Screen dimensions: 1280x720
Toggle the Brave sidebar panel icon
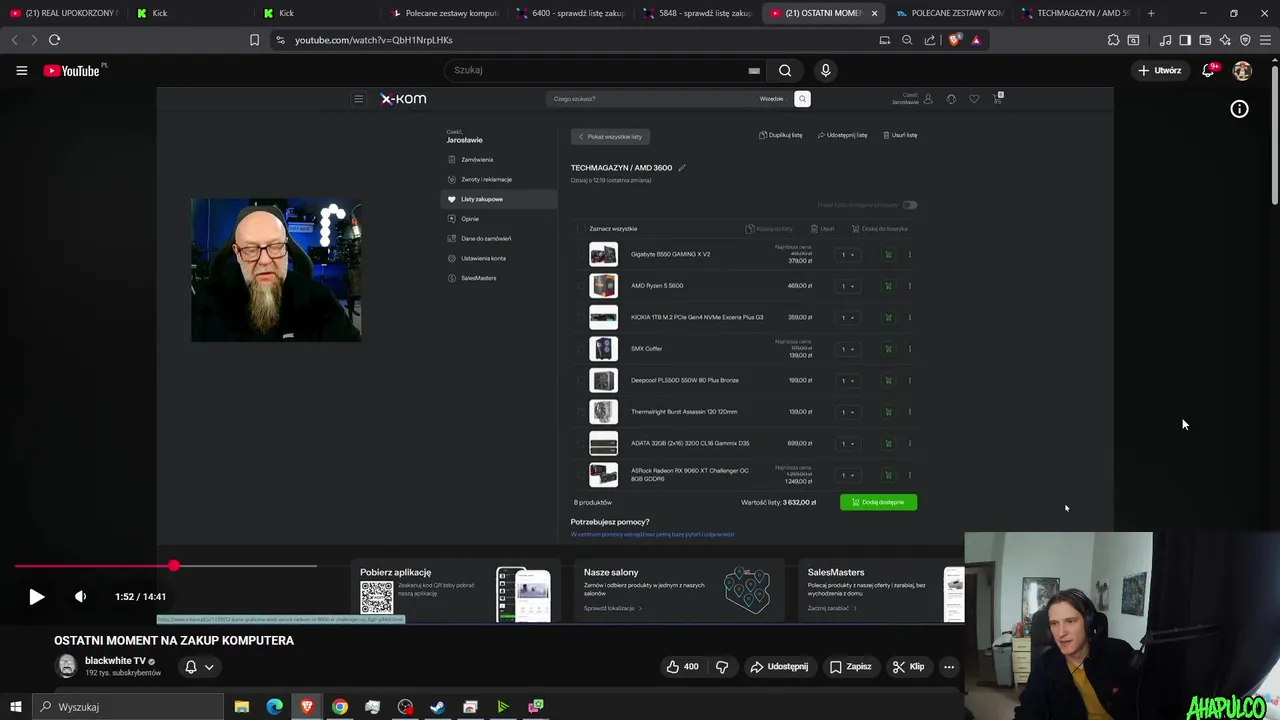point(1185,40)
